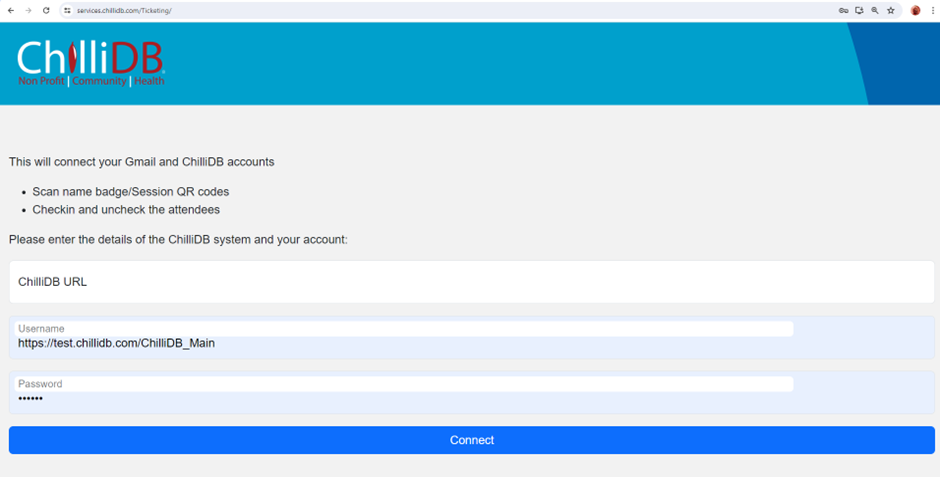The image size is (940, 477).
Task: Click the text "Scan name badge/Session QR codes"
Action: click(x=131, y=192)
